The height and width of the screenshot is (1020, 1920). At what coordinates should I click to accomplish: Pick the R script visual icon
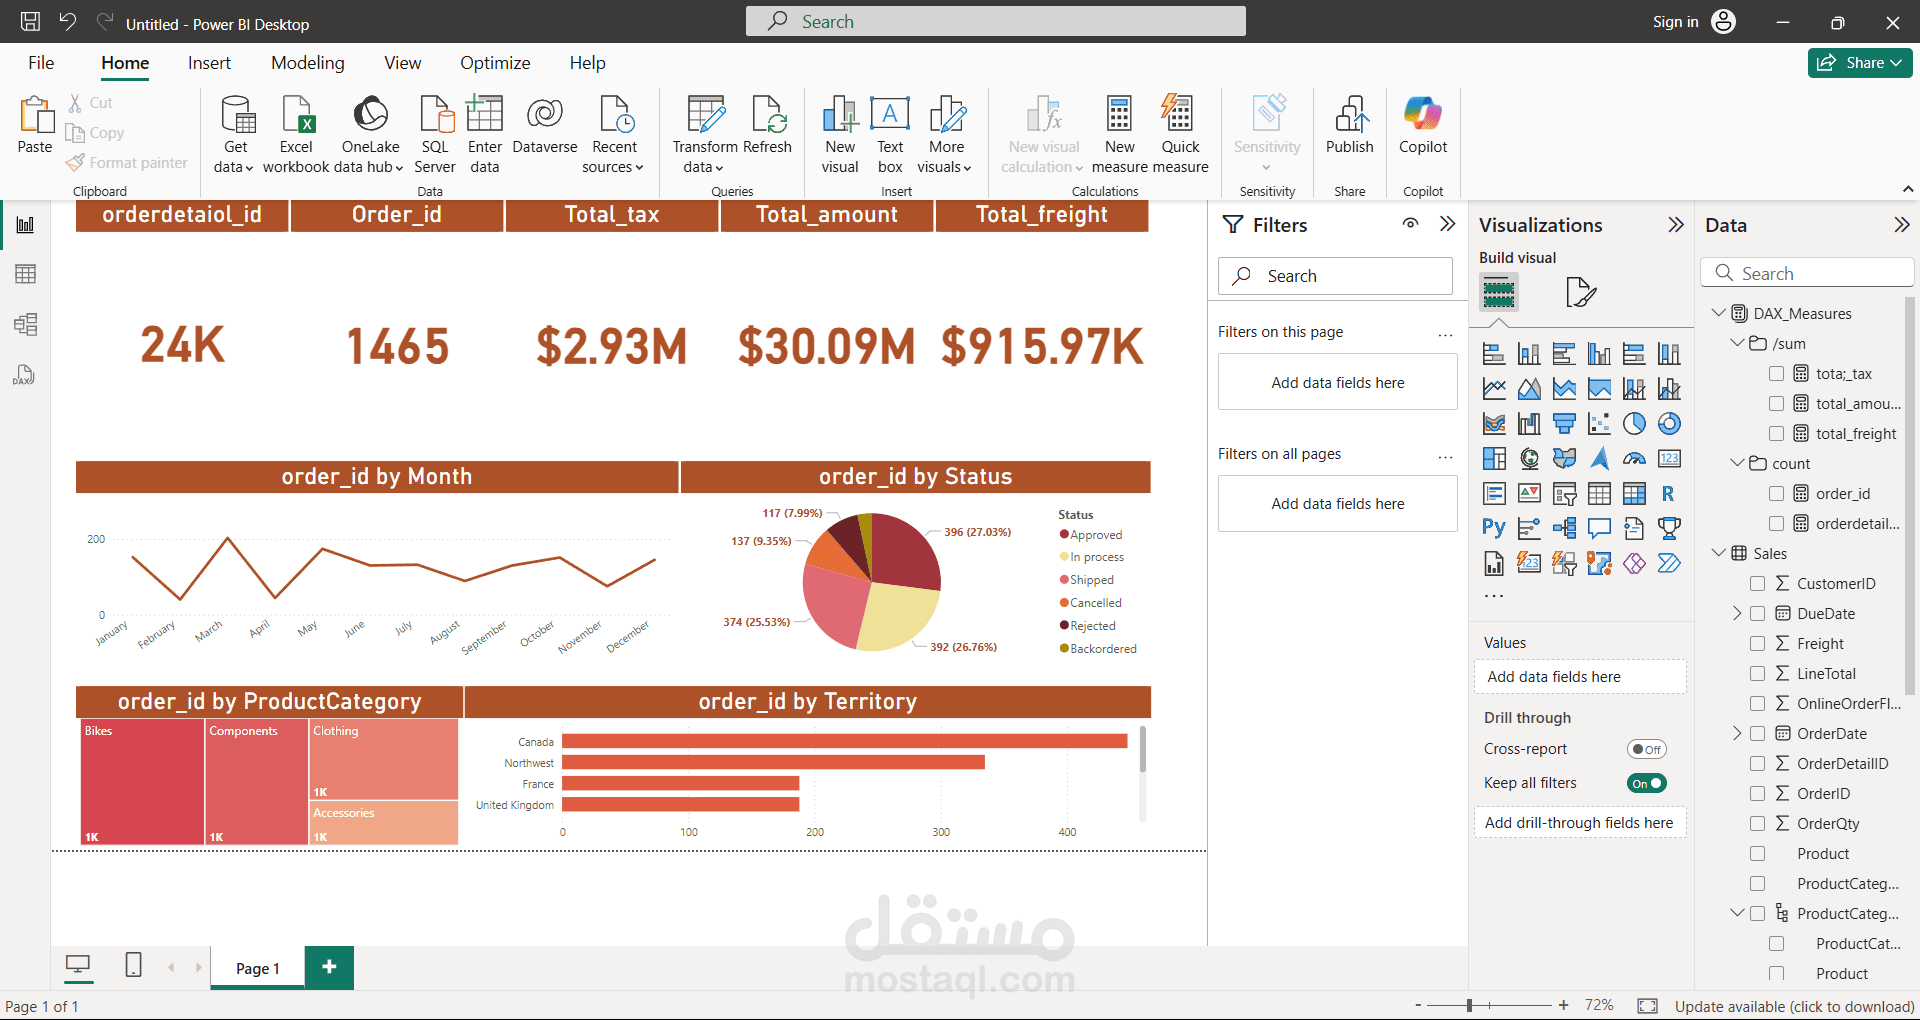pyautogui.click(x=1669, y=494)
